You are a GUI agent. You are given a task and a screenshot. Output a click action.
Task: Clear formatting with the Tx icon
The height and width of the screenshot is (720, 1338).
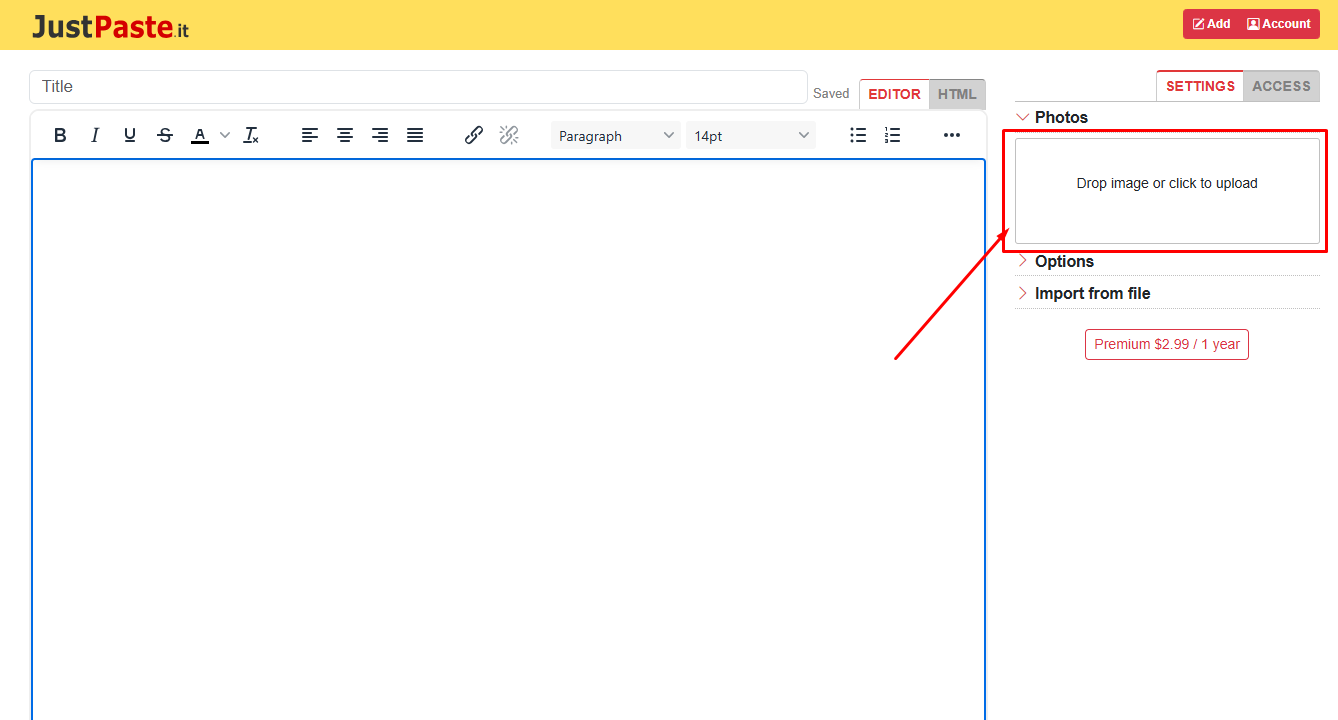coord(251,135)
